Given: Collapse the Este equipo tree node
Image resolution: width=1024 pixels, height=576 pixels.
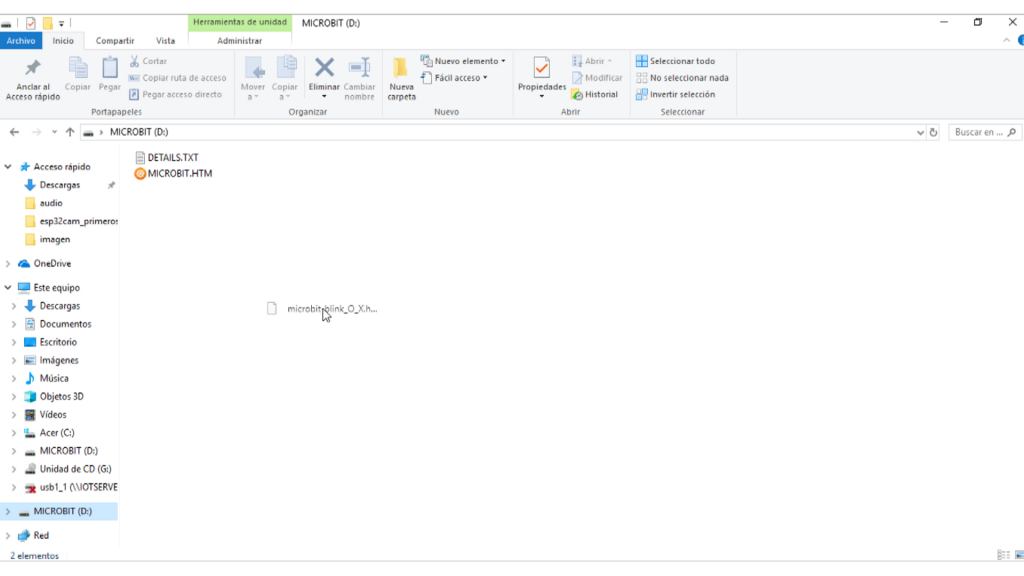Looking at the screenshot, I should point(9,288).
